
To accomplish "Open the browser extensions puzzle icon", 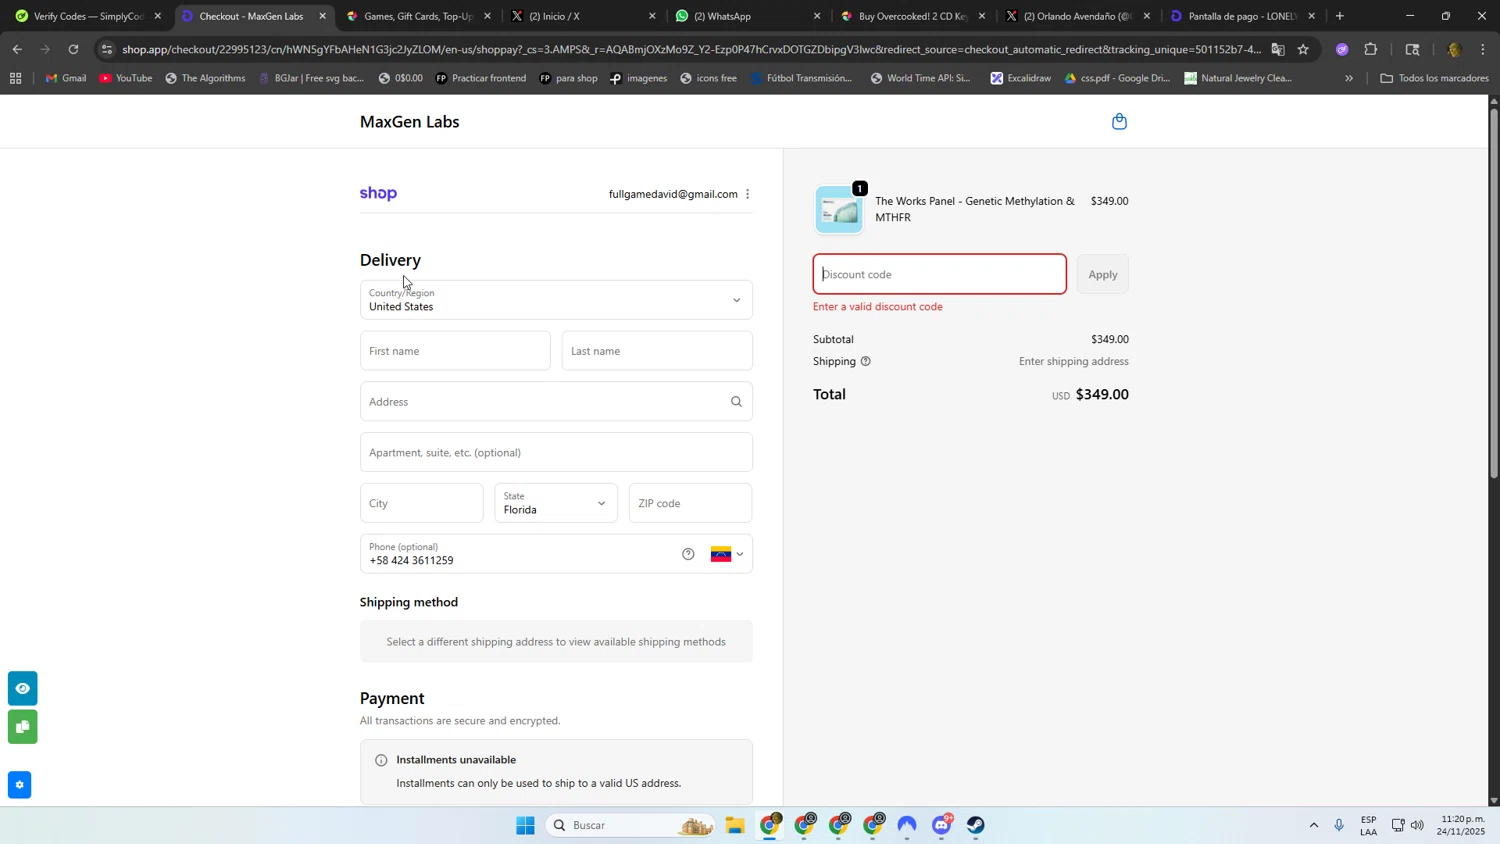I will (1371, 49).
